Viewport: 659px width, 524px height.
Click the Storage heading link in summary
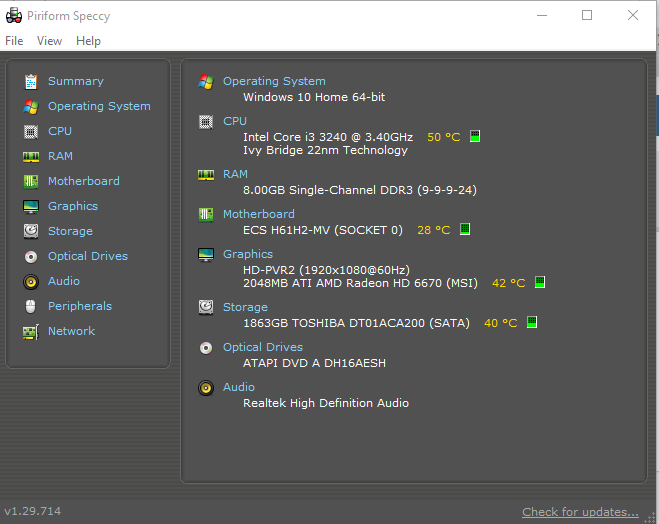click(245, 307)
